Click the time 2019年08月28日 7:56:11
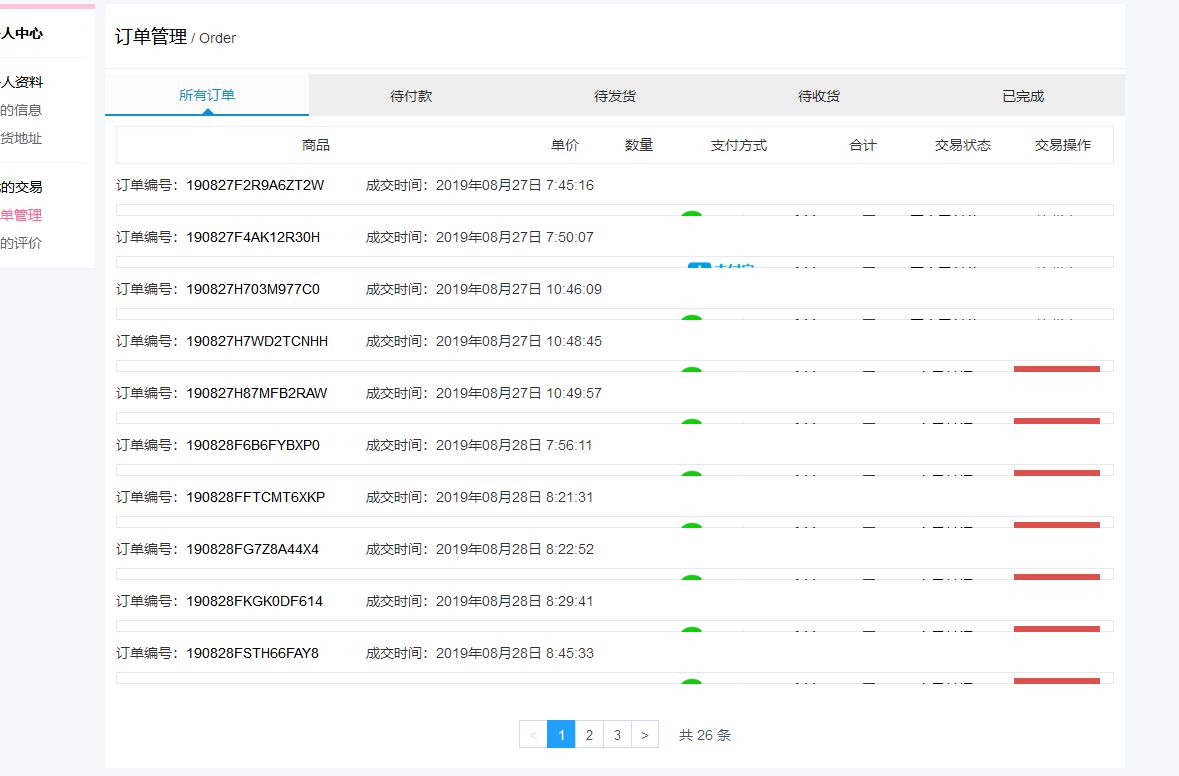 click(x=514, y=445)
